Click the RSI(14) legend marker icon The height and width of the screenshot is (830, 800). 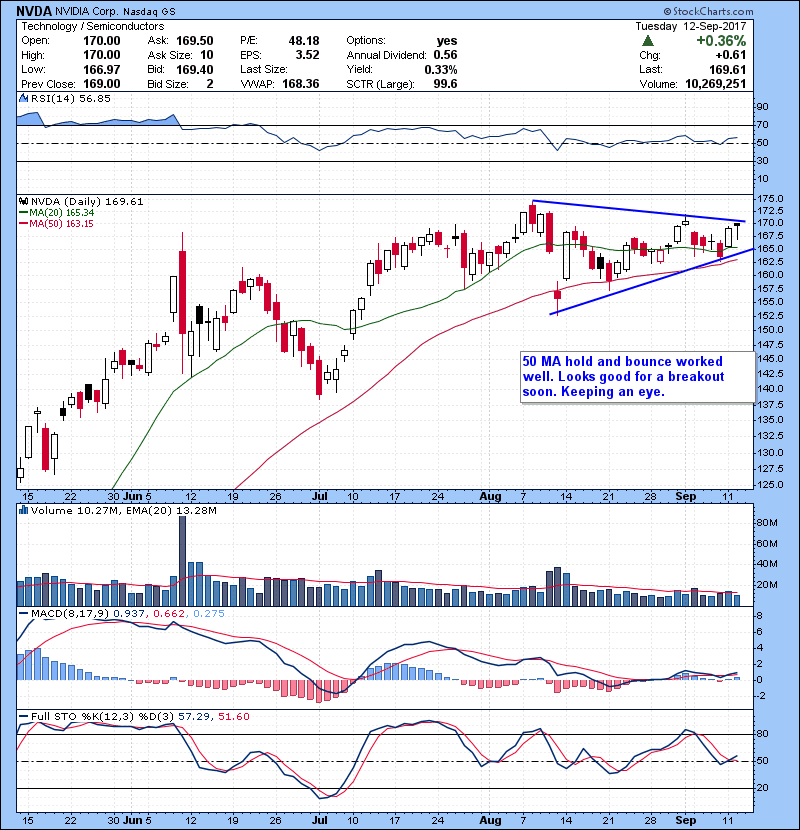(22, 99)
